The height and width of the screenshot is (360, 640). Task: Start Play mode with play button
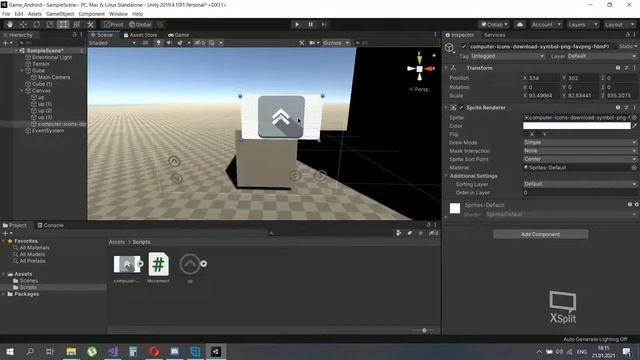pos(297,24)
